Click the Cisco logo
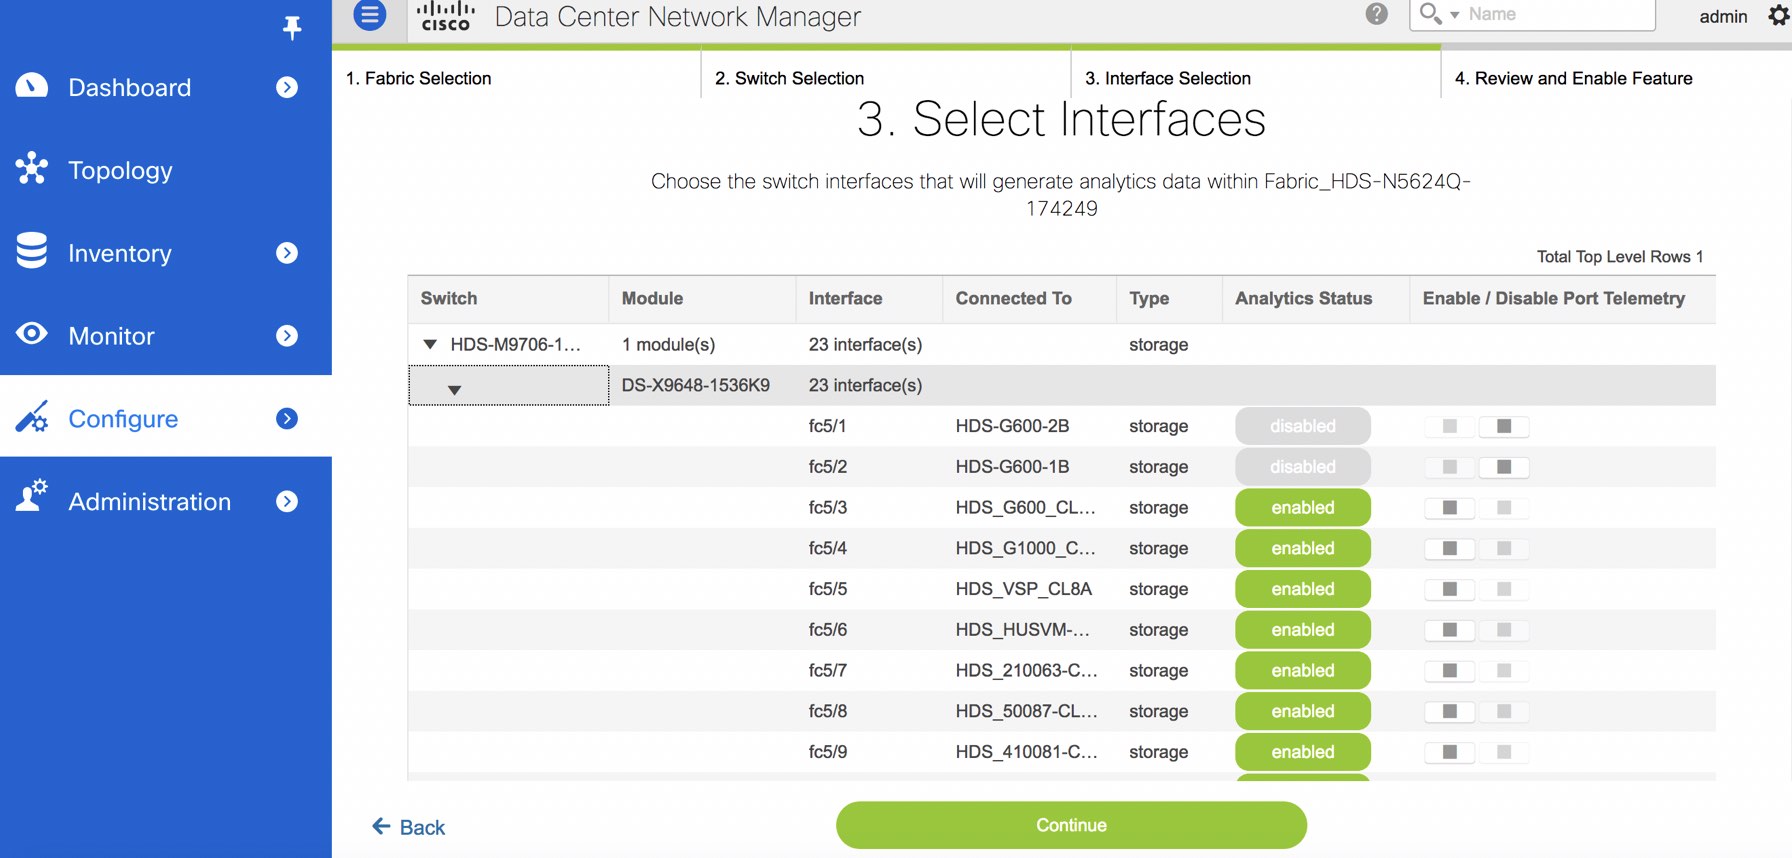1792x858 pixels. pos(445,16)
